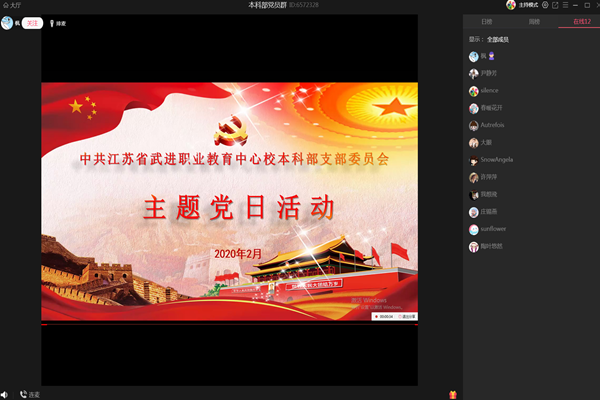This screenshot has height=400, width=600.
Task: Click the 连麦 call button
Action: [x=30, y=394]
